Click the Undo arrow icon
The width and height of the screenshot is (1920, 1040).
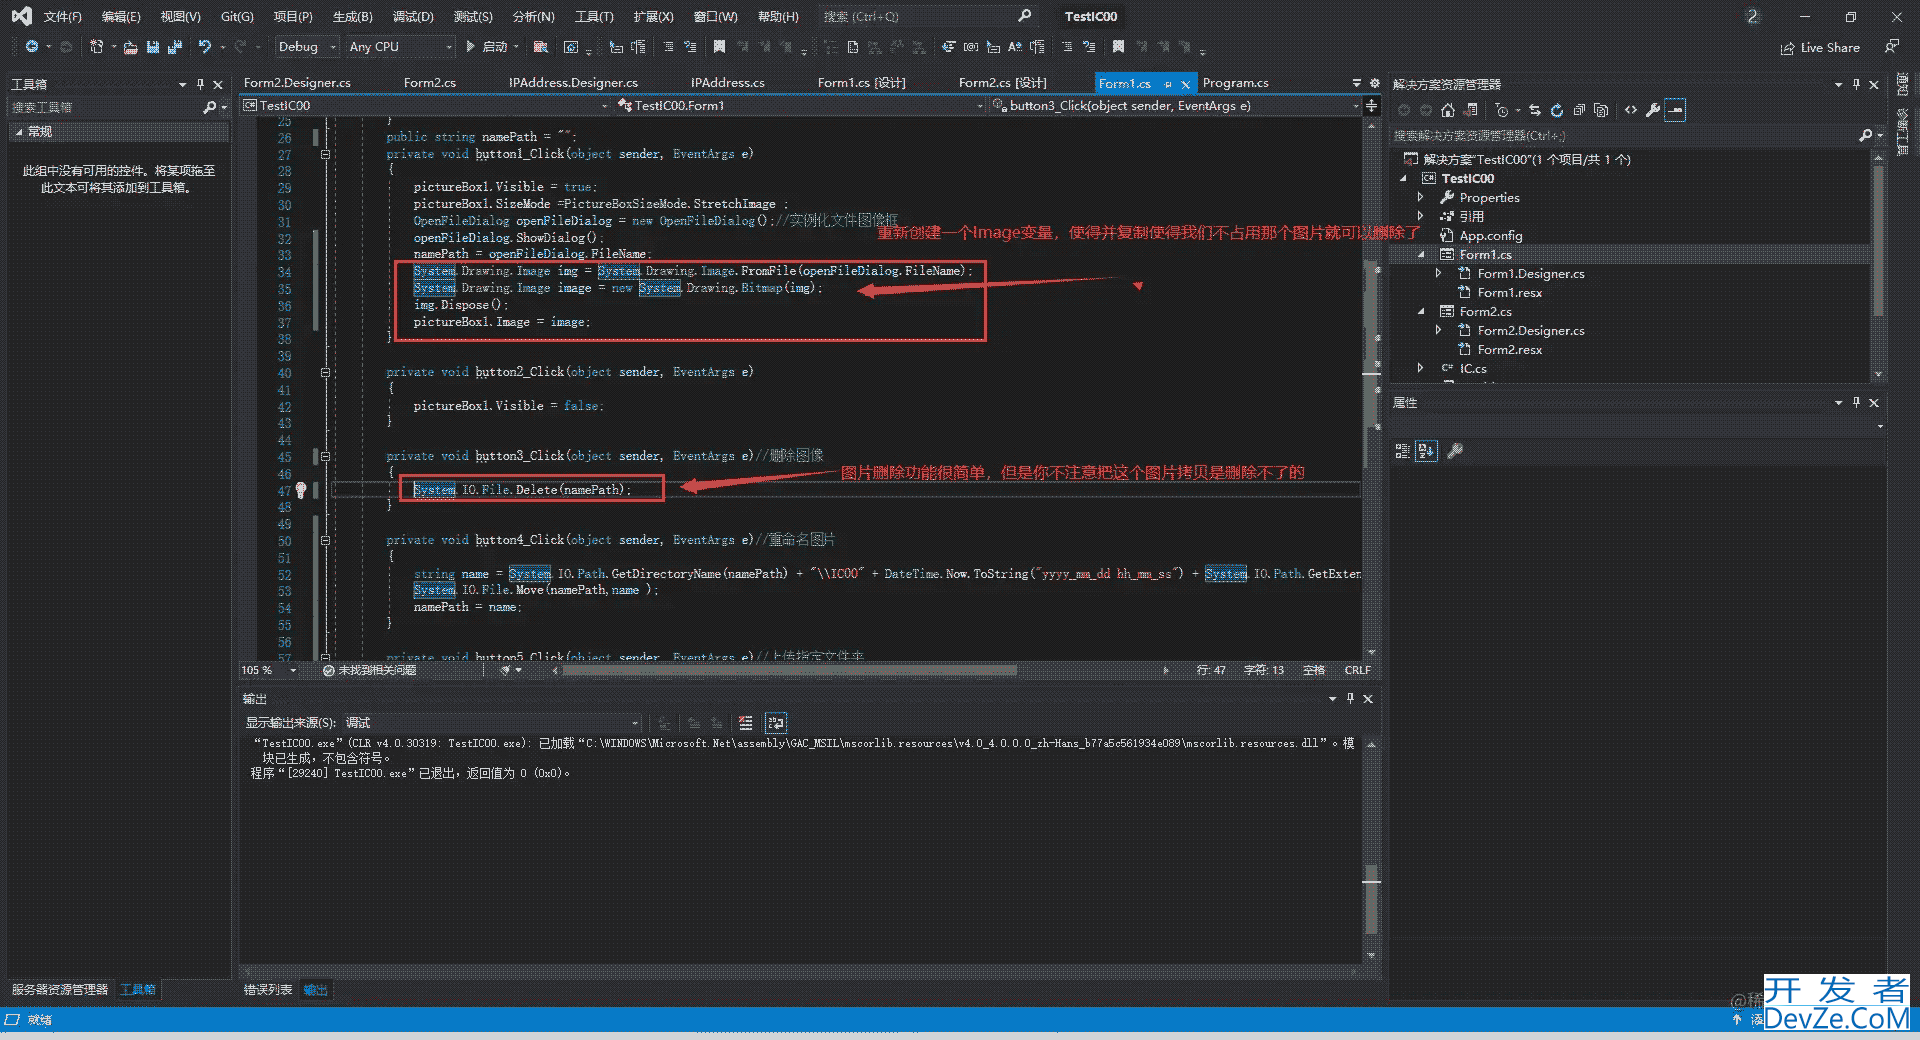click(x=205, y=47)
